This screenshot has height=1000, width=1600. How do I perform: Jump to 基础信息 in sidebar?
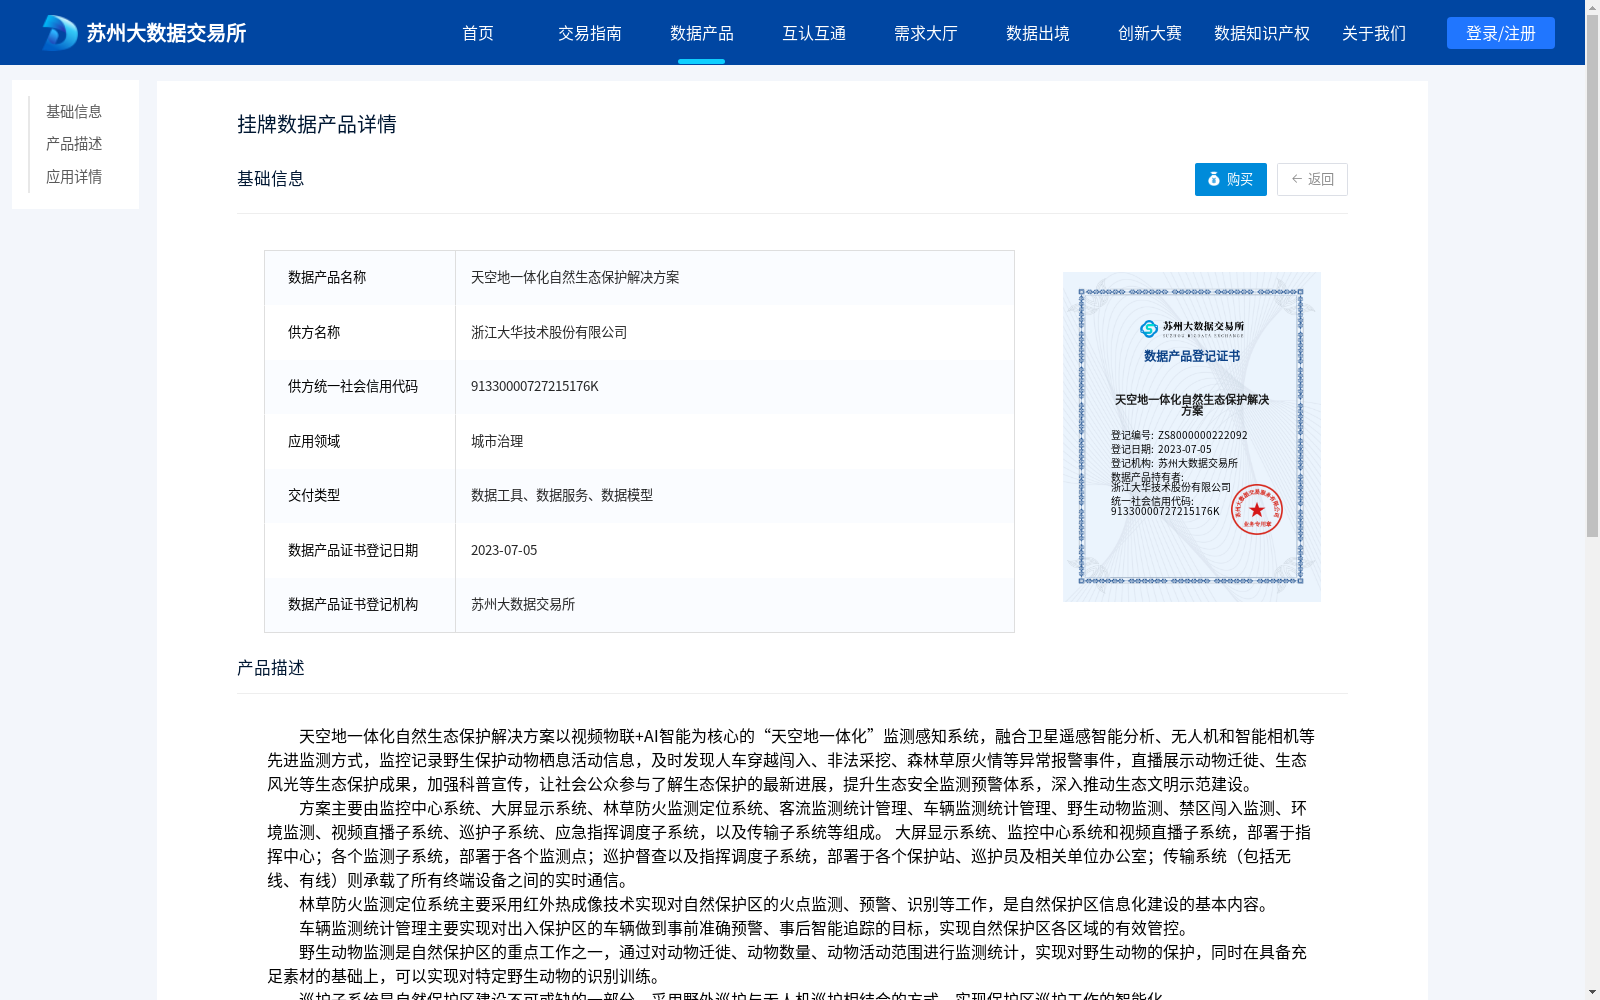coord(74,111)
